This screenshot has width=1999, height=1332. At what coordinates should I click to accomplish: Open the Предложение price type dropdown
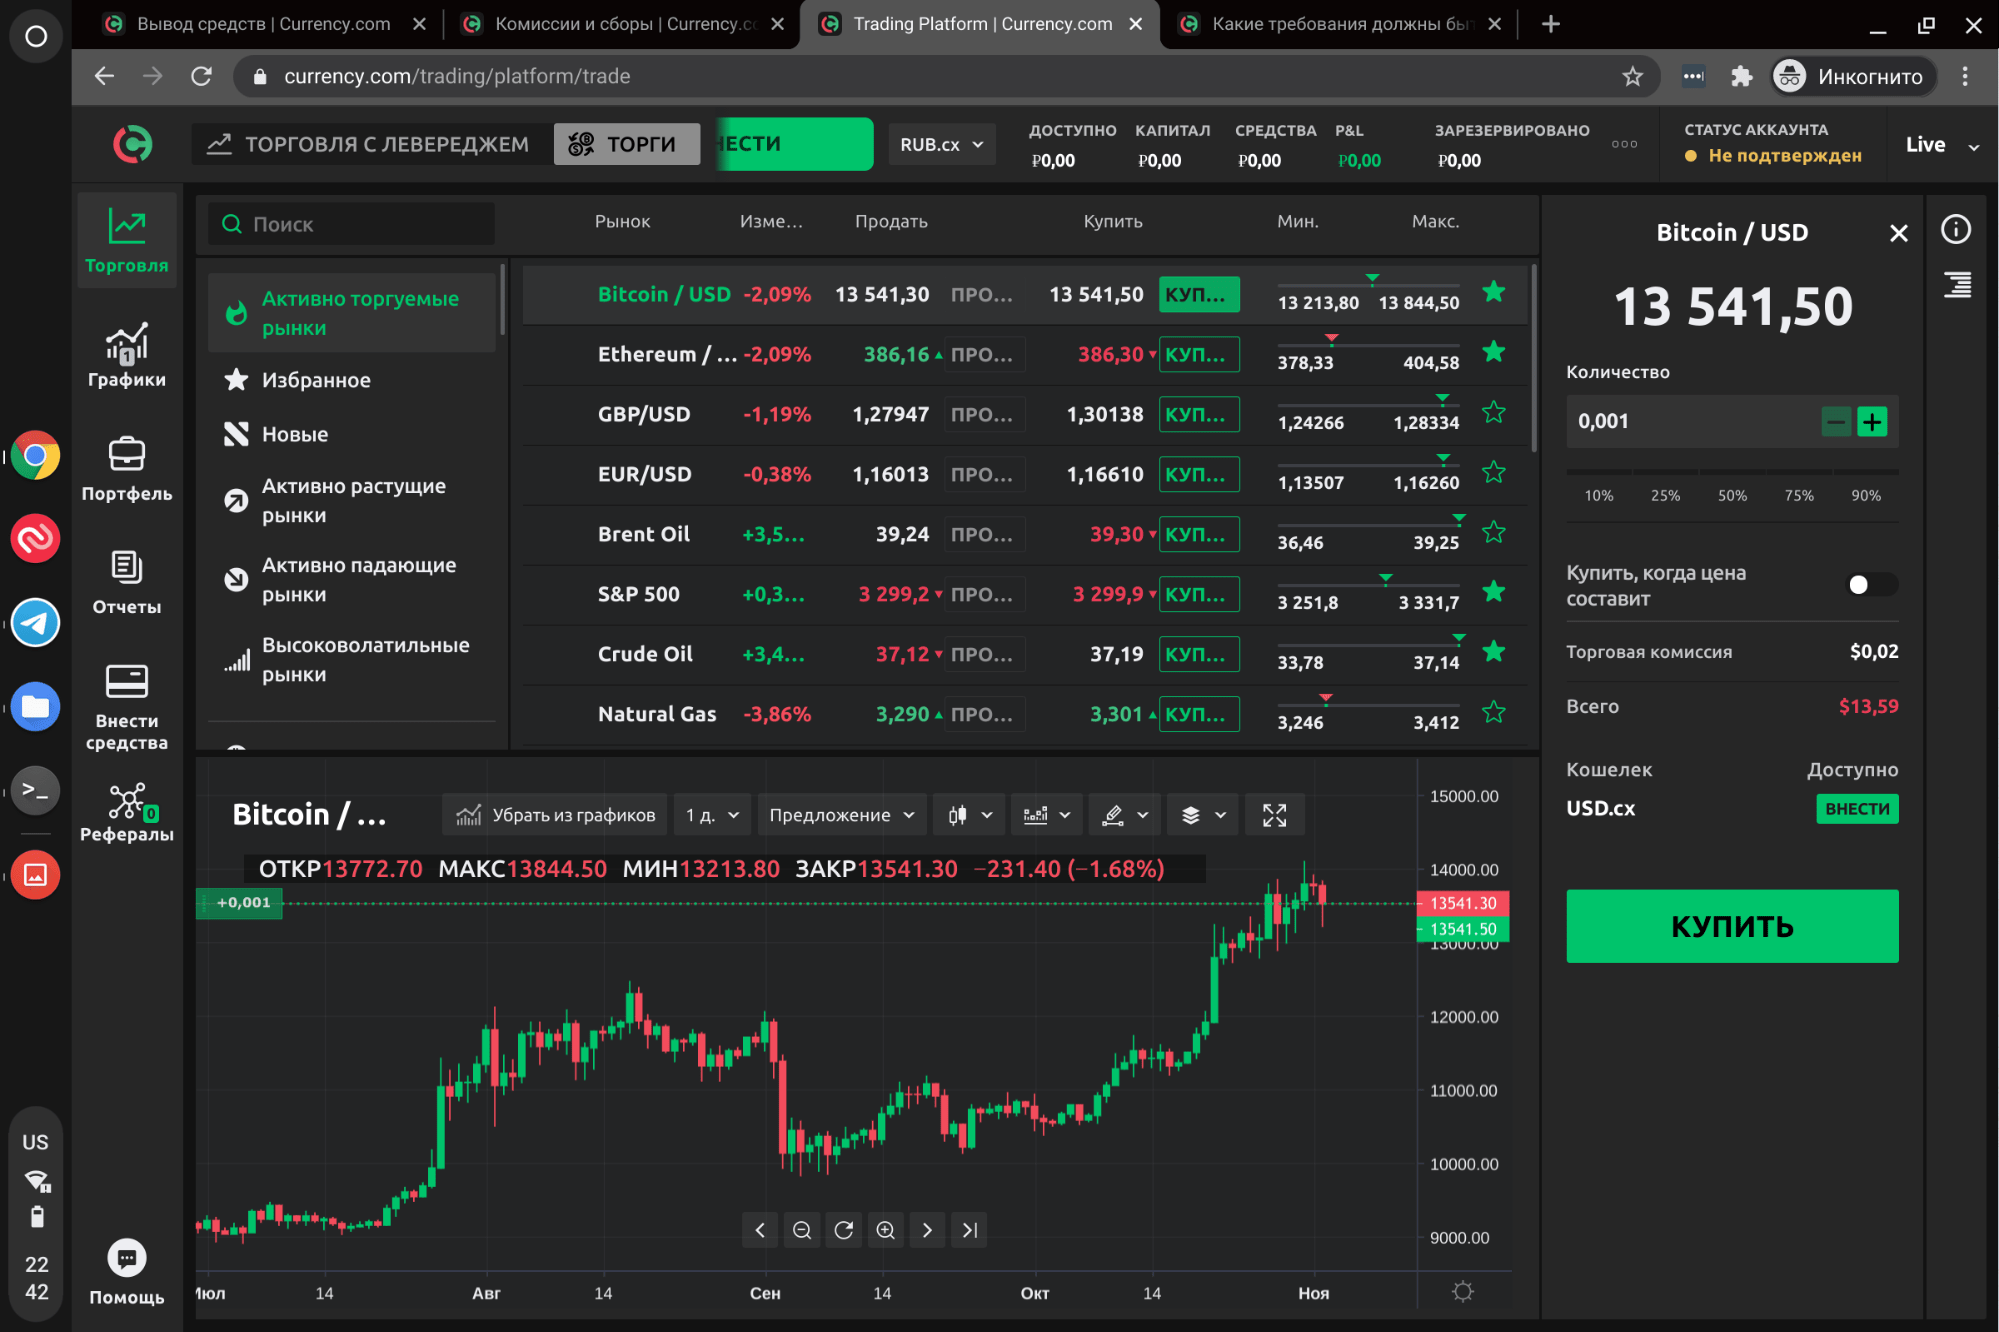pos(841,815)
